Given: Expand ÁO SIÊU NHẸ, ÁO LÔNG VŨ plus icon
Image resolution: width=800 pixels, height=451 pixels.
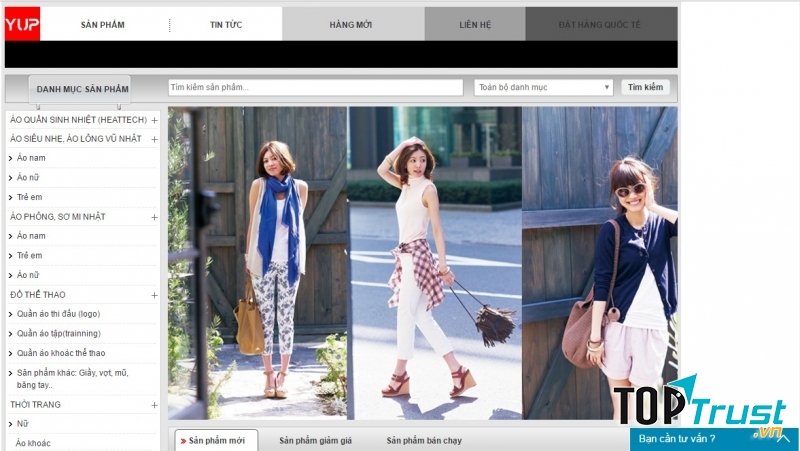Looking at the screenshot, I should pos(154,139).
